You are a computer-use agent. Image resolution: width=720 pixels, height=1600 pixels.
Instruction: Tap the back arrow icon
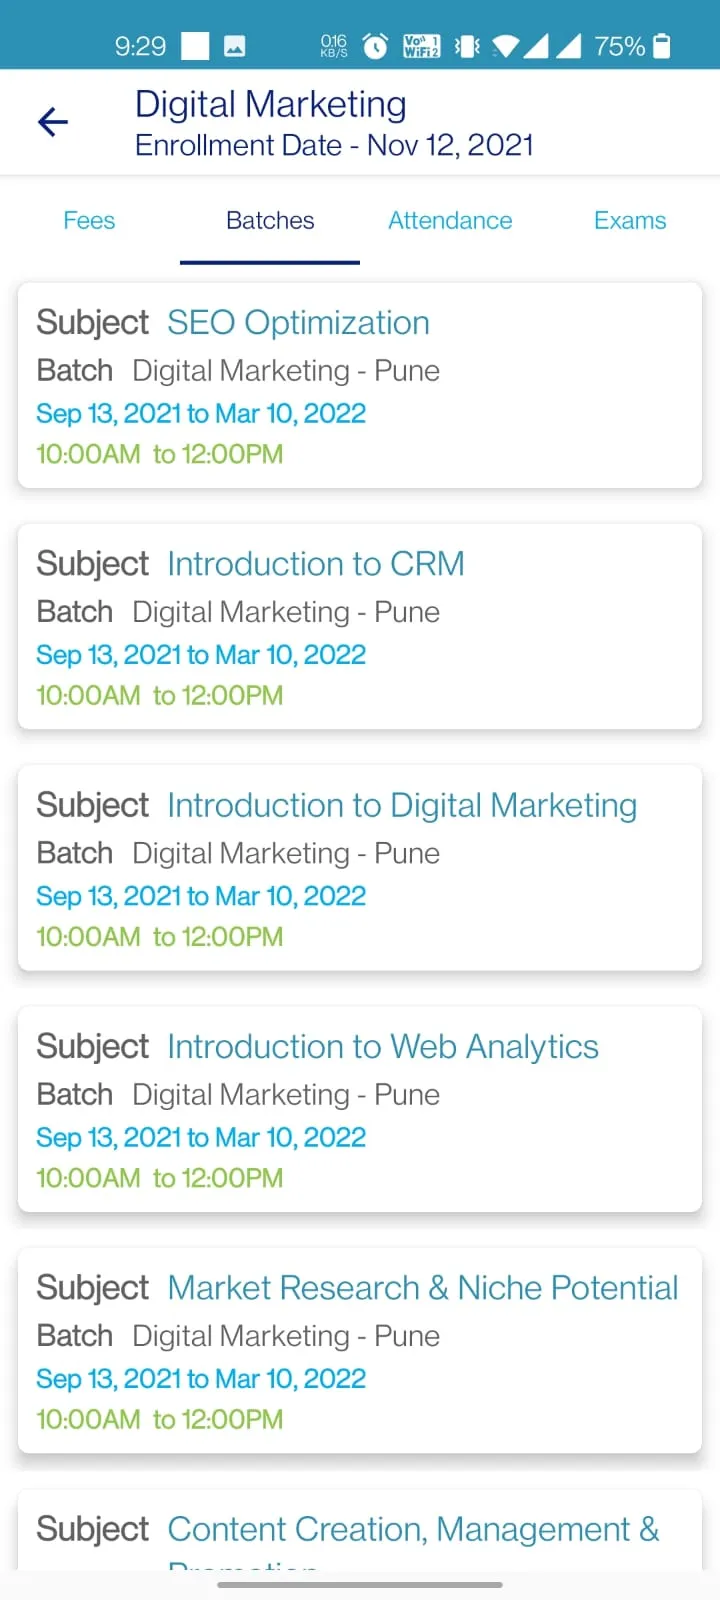[x=53, y=122]
